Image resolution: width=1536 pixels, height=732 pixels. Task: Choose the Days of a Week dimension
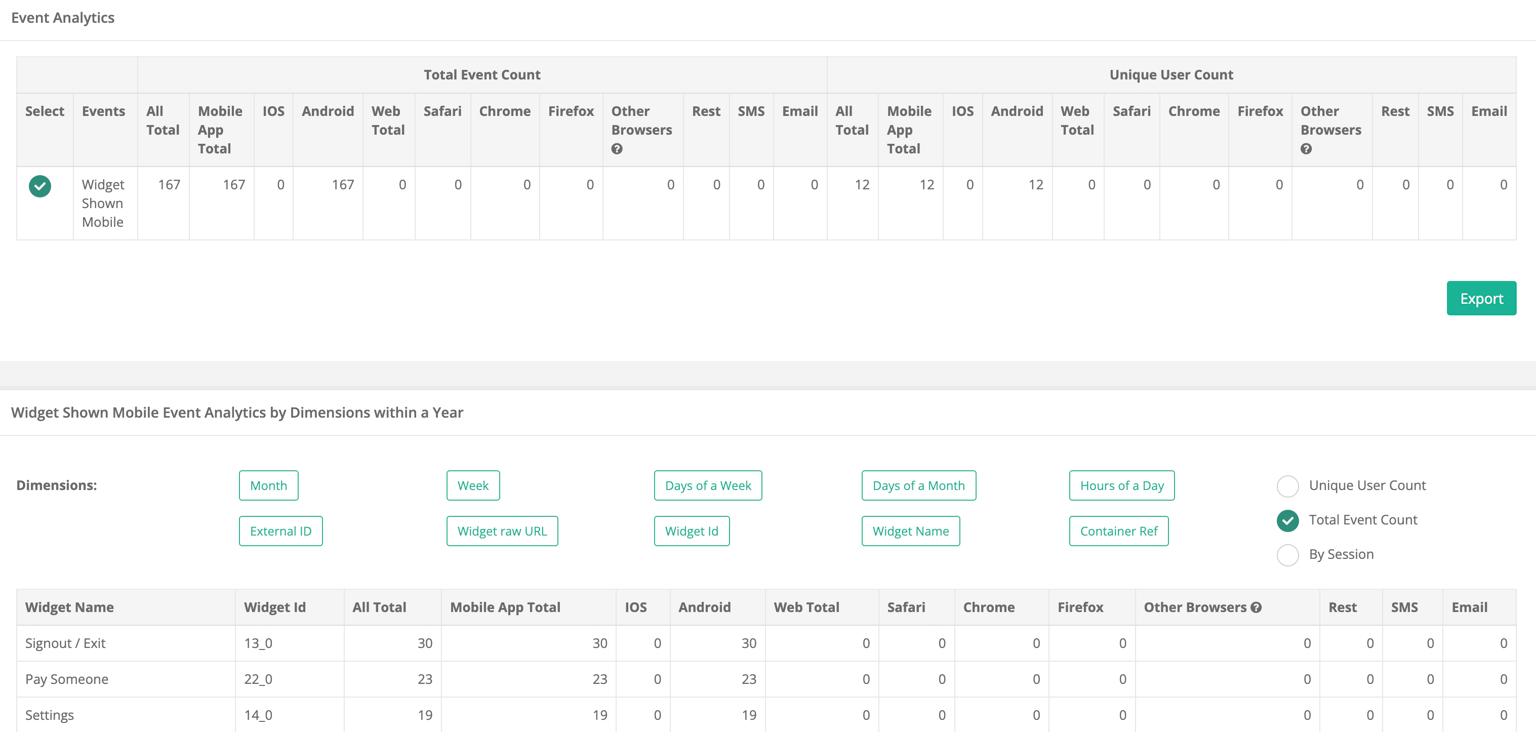(x=708, y=485)
